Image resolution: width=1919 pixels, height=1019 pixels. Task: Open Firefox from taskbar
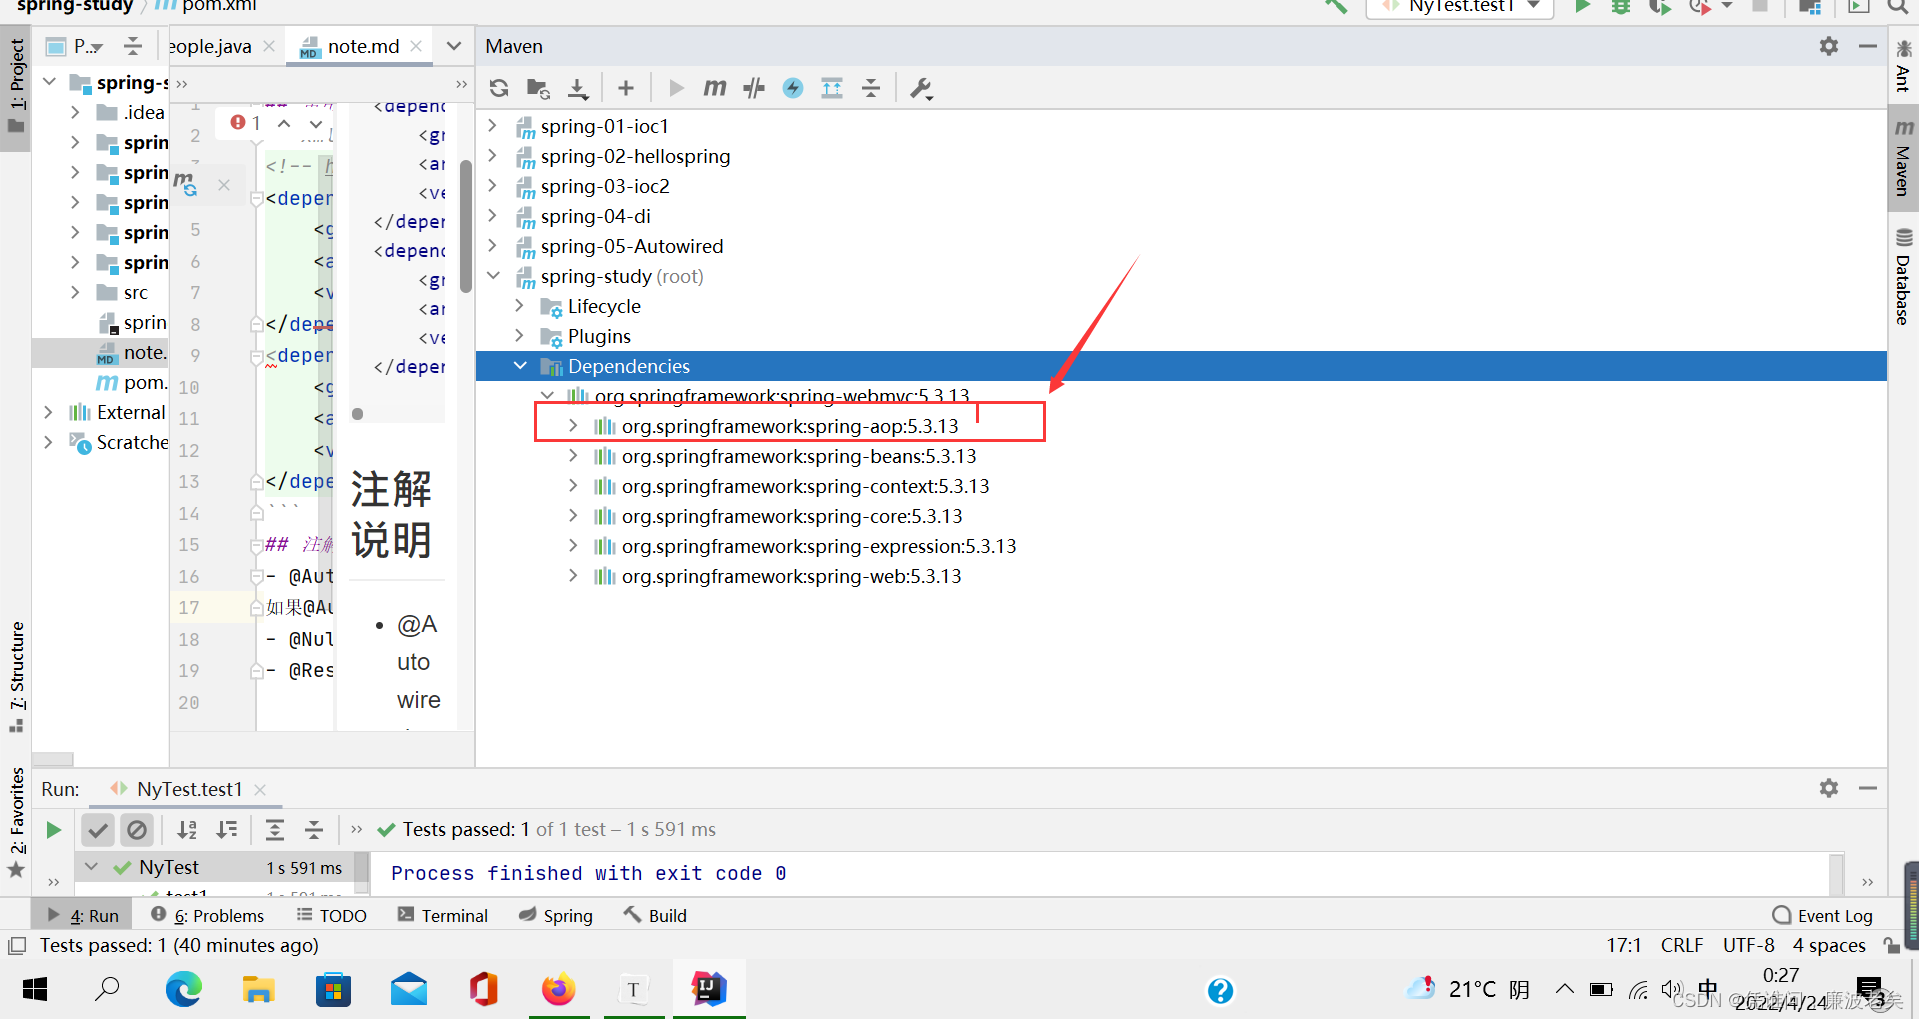[x=558, y=990]
